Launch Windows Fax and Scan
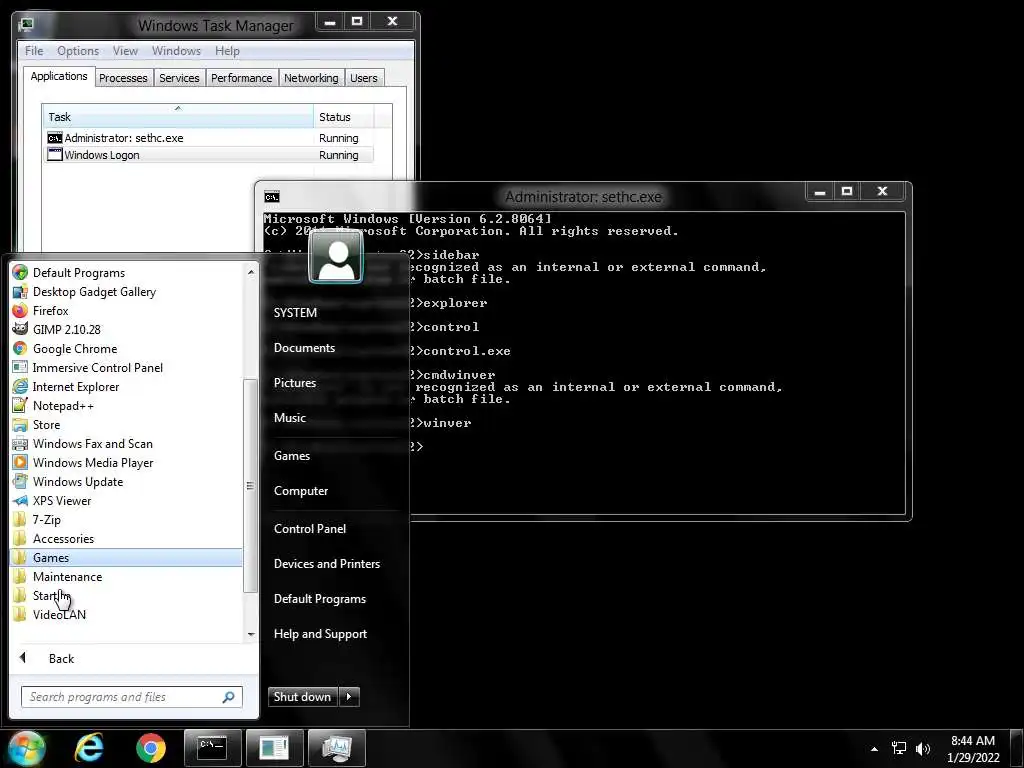The image size is (1024, 768). [92, 443]
